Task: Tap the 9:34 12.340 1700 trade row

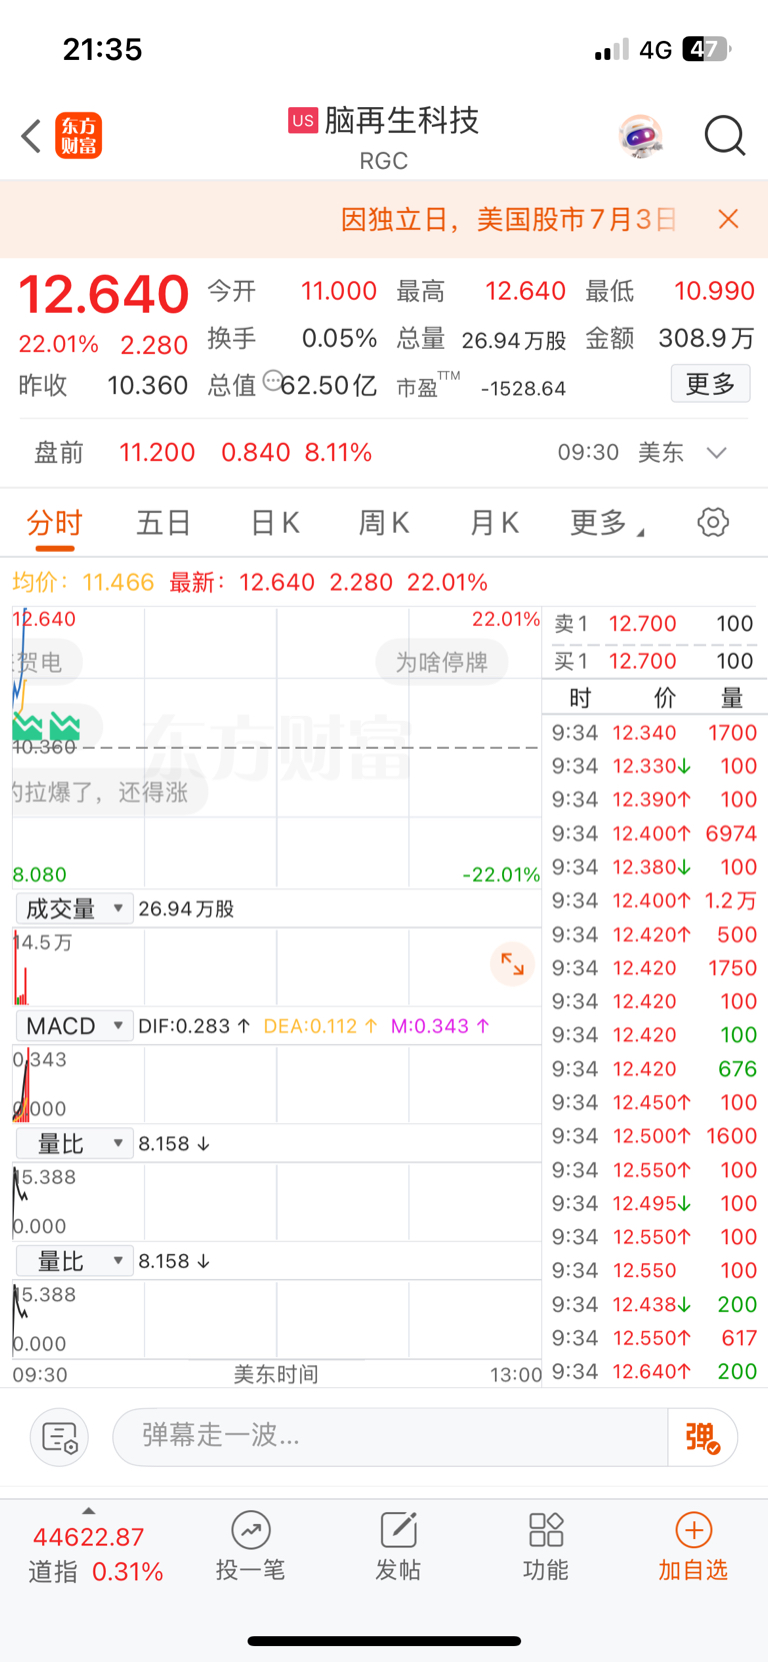Action: [654, 733]
